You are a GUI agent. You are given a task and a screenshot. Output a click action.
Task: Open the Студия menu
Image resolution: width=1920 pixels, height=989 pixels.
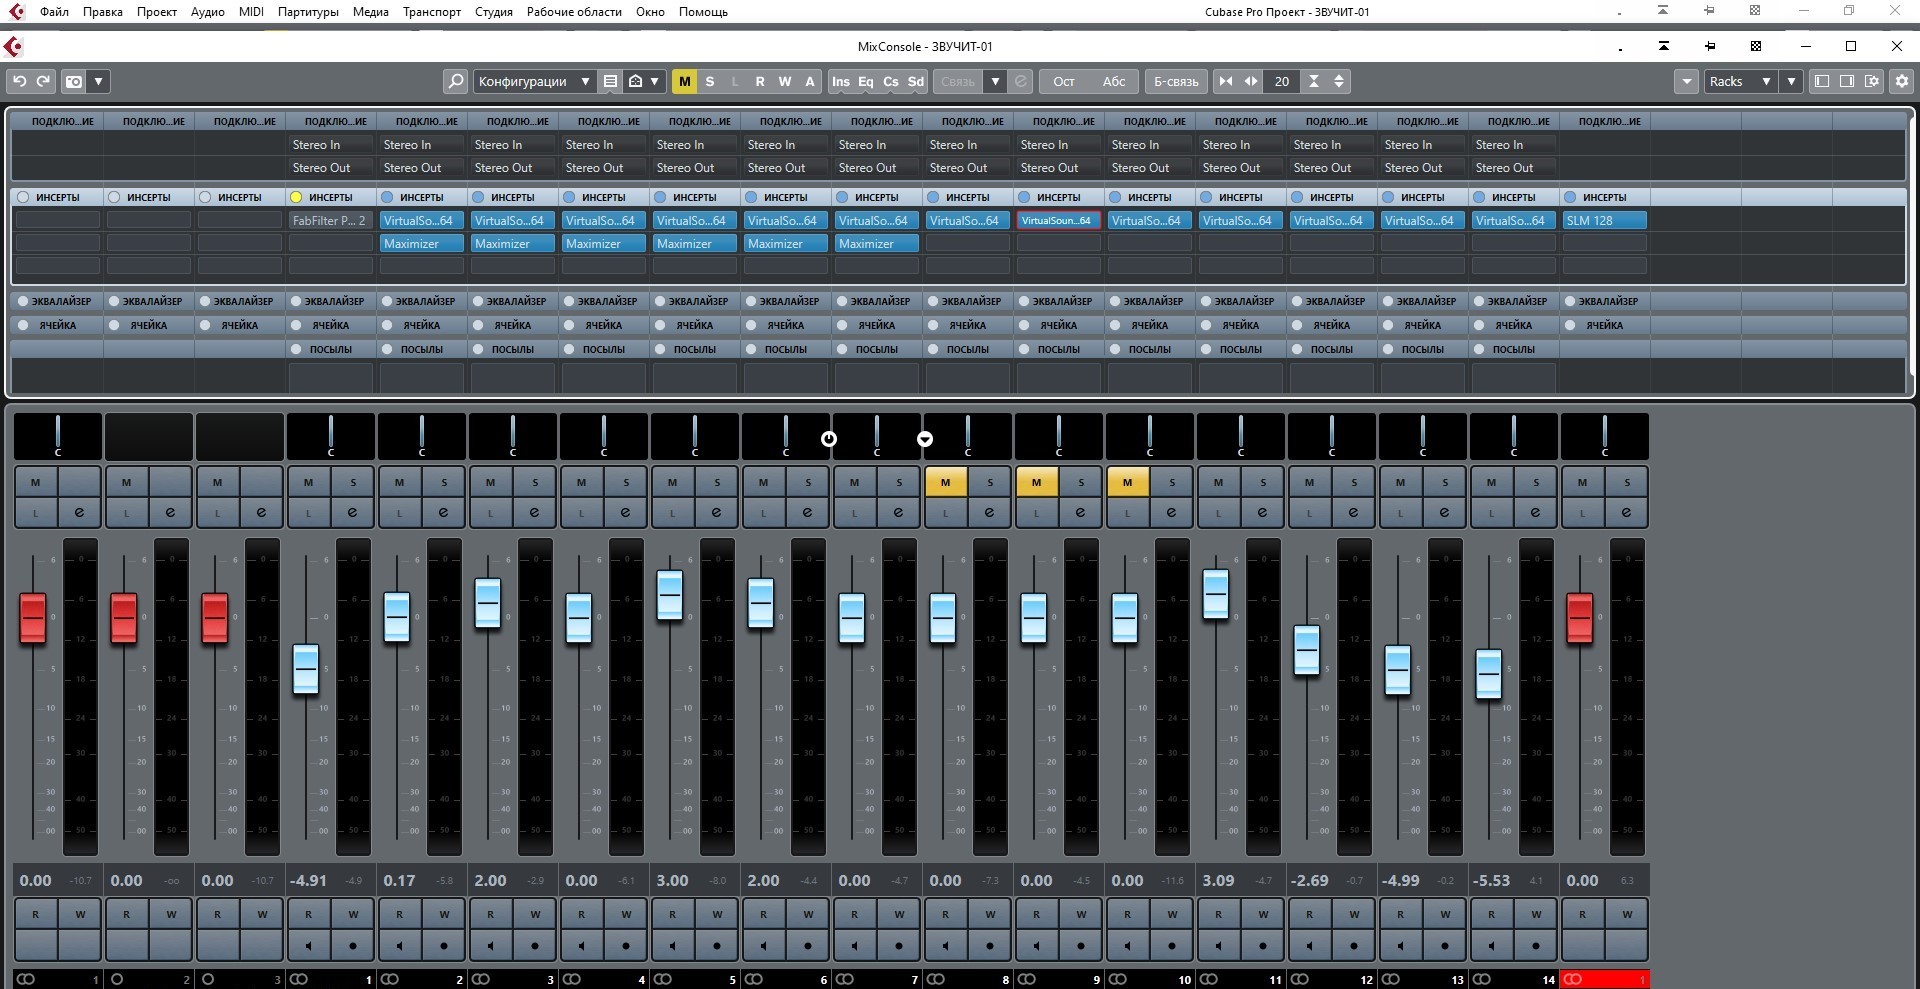tap(494, 12)
